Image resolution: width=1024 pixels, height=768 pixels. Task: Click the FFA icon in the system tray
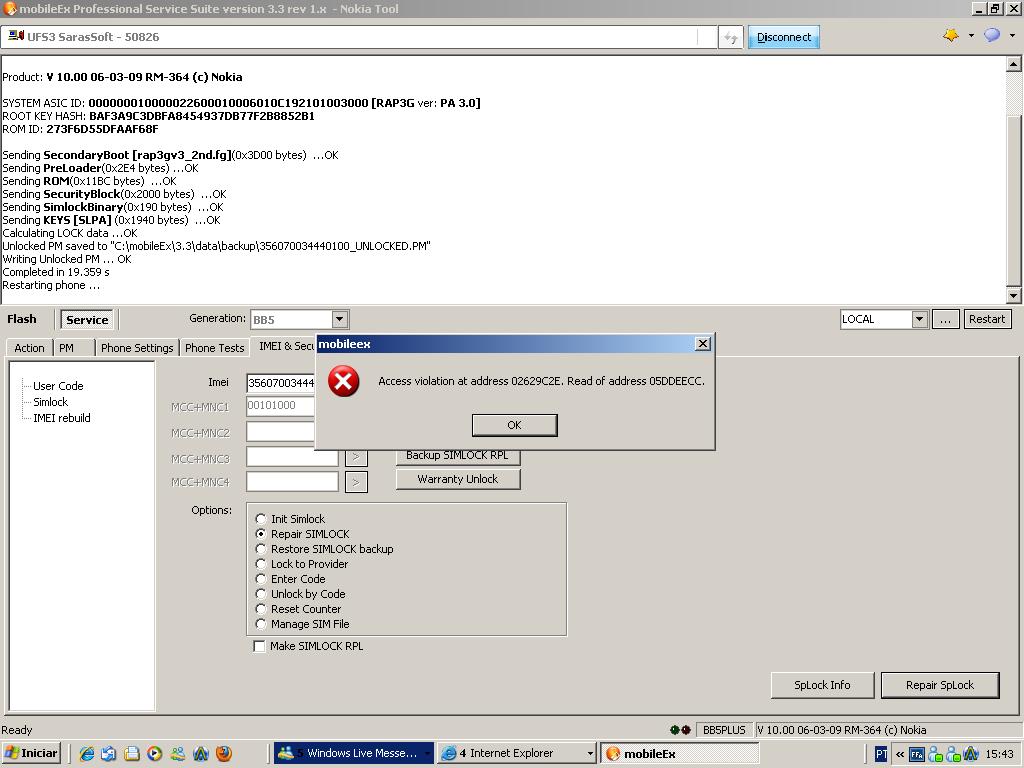(x=917, y=754)
